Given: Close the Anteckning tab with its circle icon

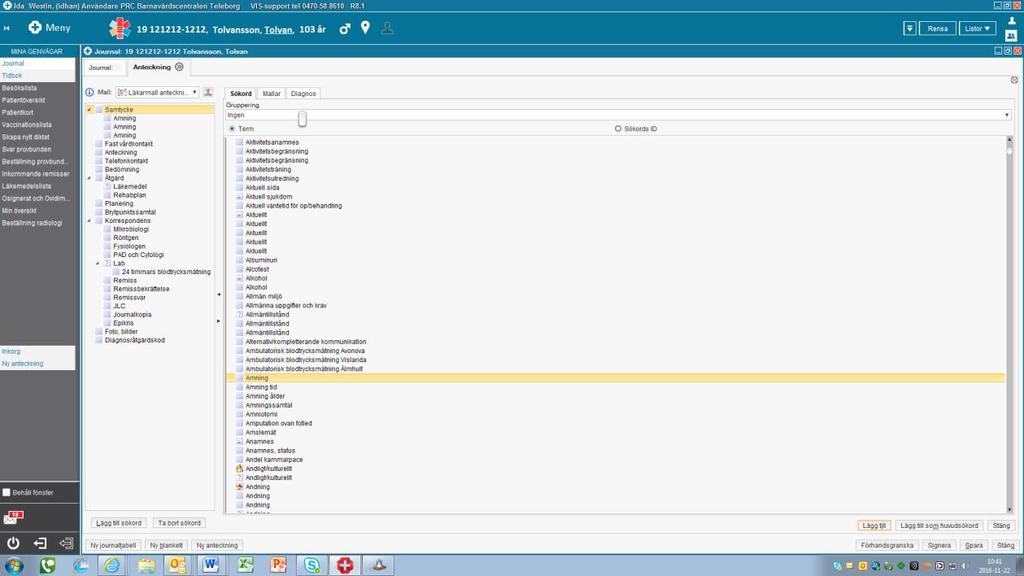Looking at the screenshot, I should pyautogui.click(x=179, y=67).
